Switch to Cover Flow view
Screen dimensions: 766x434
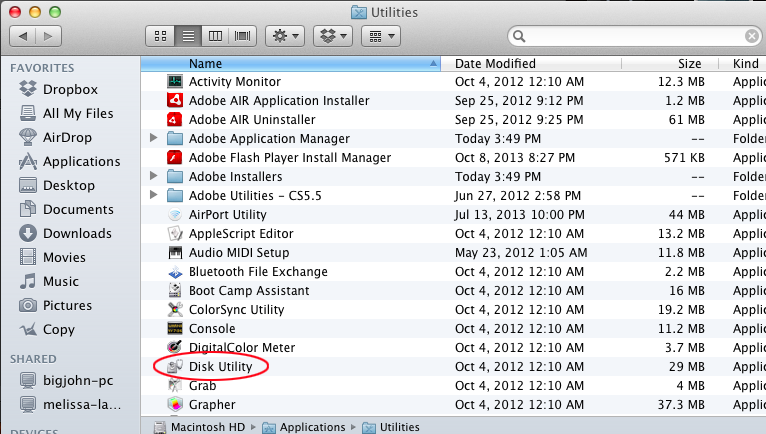[241, 36]
